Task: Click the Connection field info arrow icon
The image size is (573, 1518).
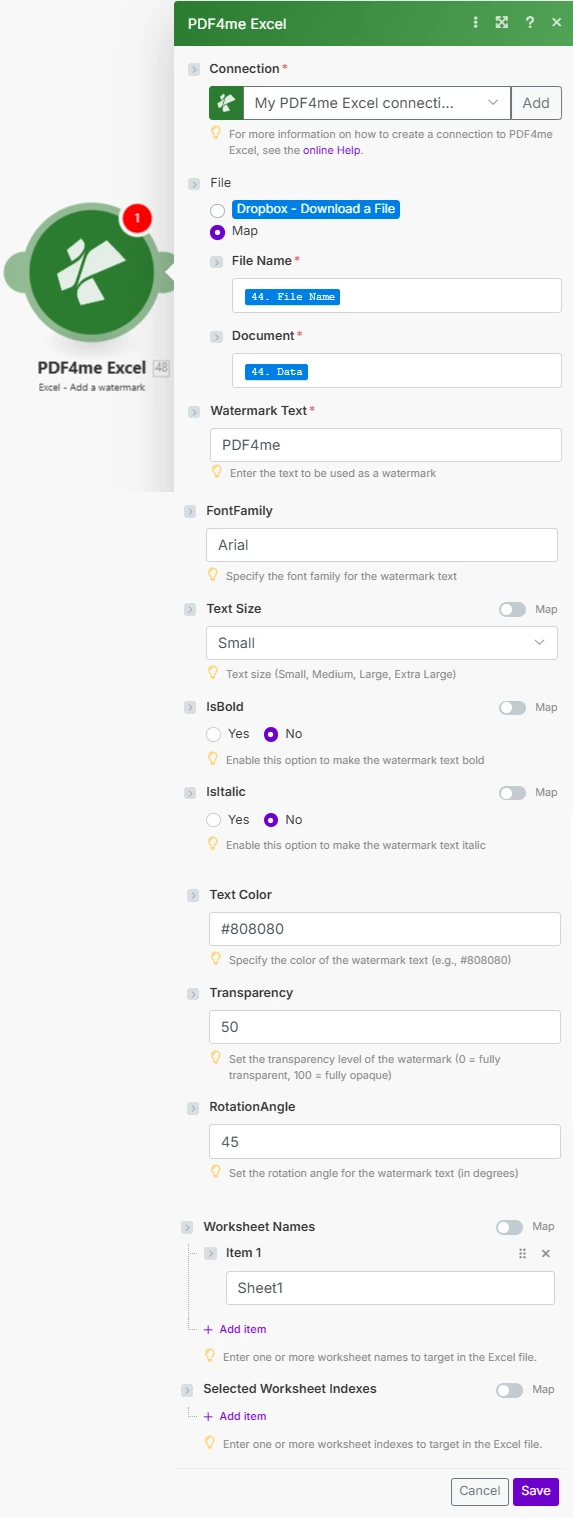Action: coord(194,69)
